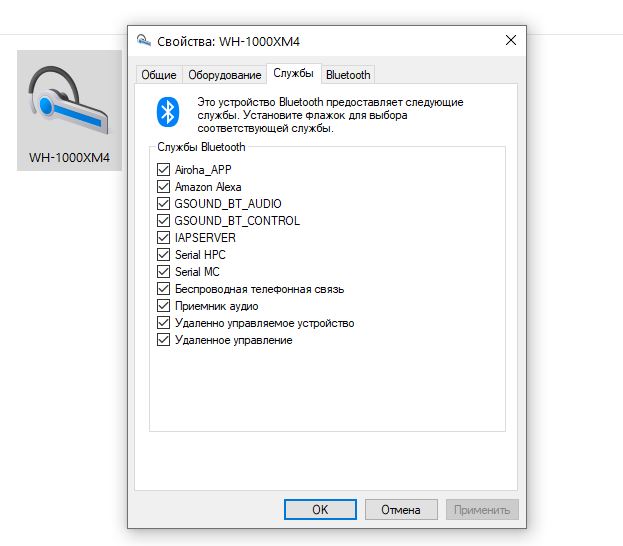The width and height of the screenshot is (623, 546).
Task: Uncheck the IAPSERVER service
Action: pos(163,238)
